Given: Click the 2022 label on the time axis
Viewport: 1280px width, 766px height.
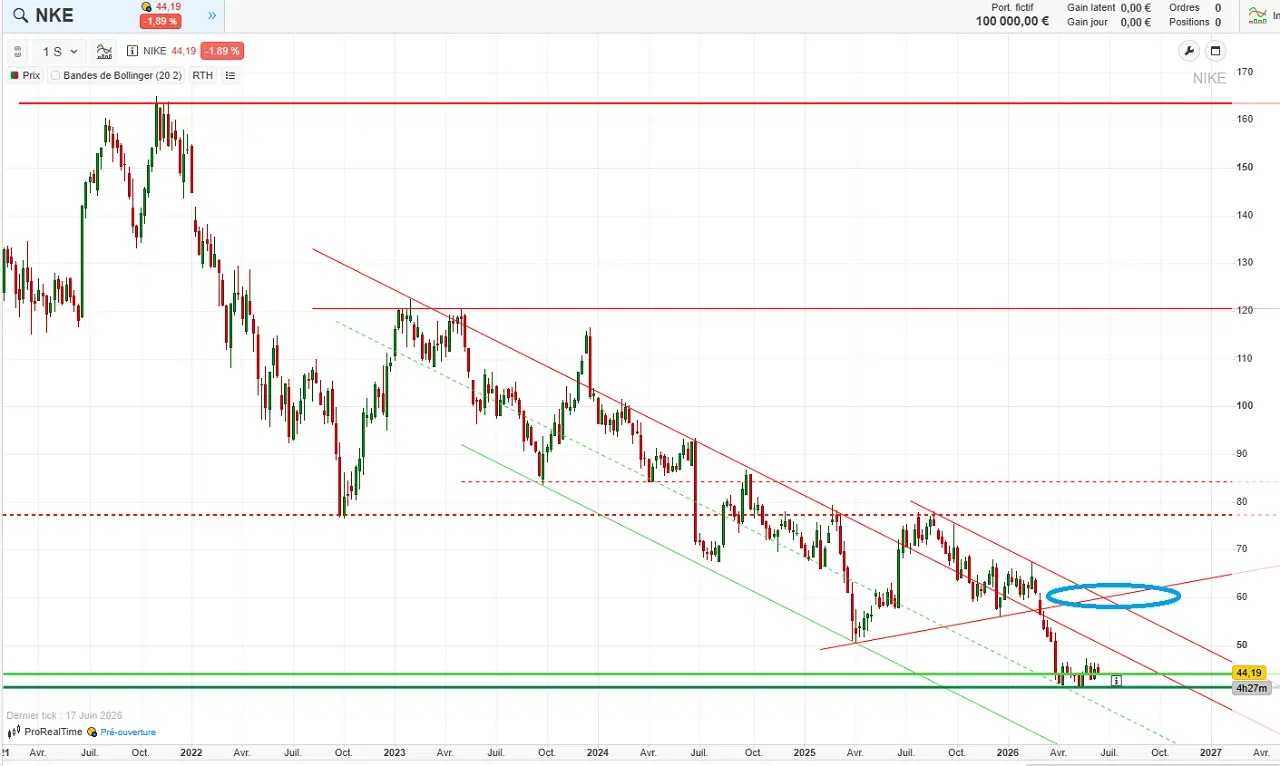Looking at the screenshot, I should [191, 751].
